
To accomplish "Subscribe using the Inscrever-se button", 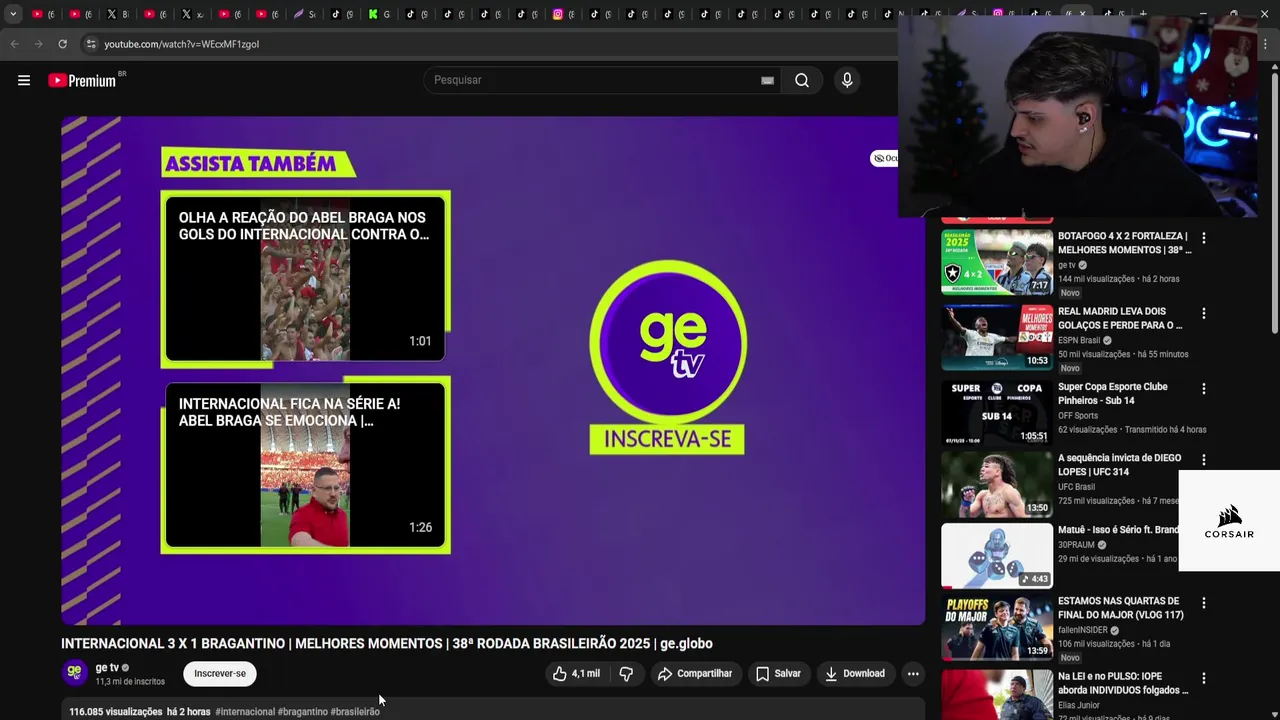I will 220,674.
